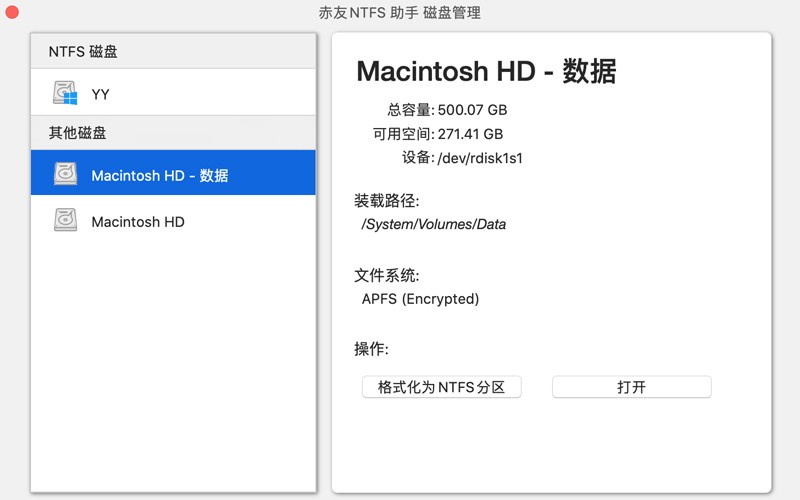Select Macintosh HD - 数据 row text
The height and width of the screenshot is (500, 800).
(x=160, y=176)
